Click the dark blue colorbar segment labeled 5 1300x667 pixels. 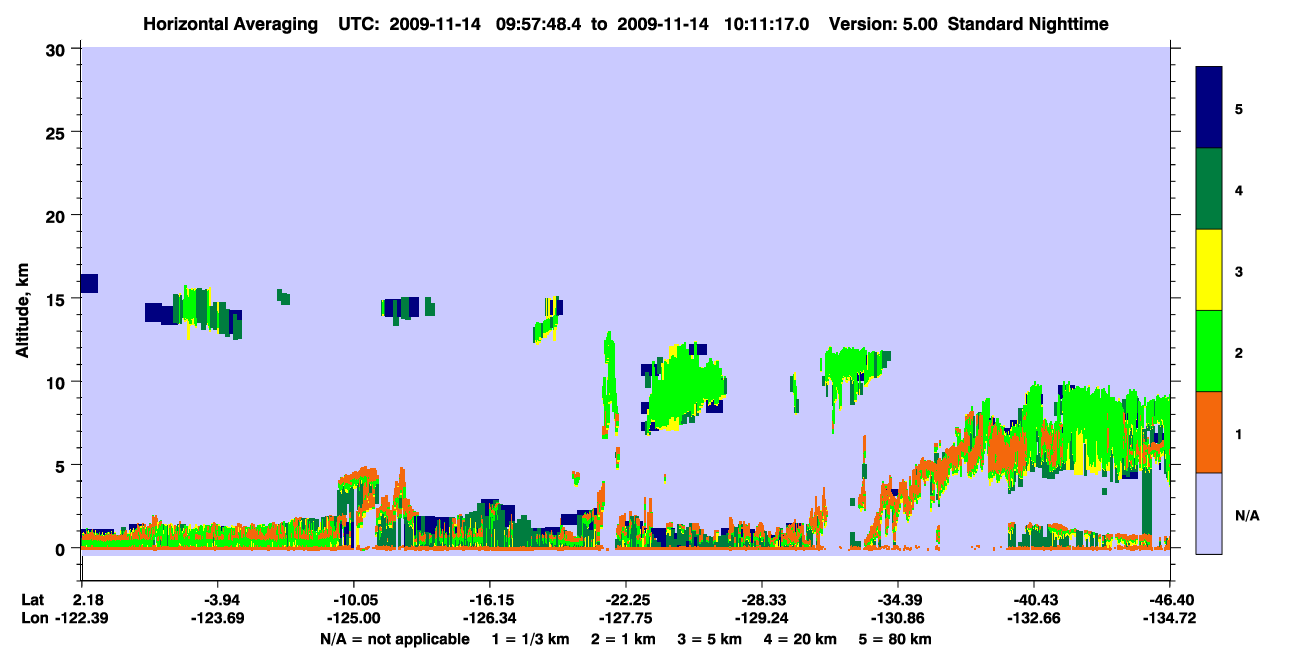point(1209,108)
